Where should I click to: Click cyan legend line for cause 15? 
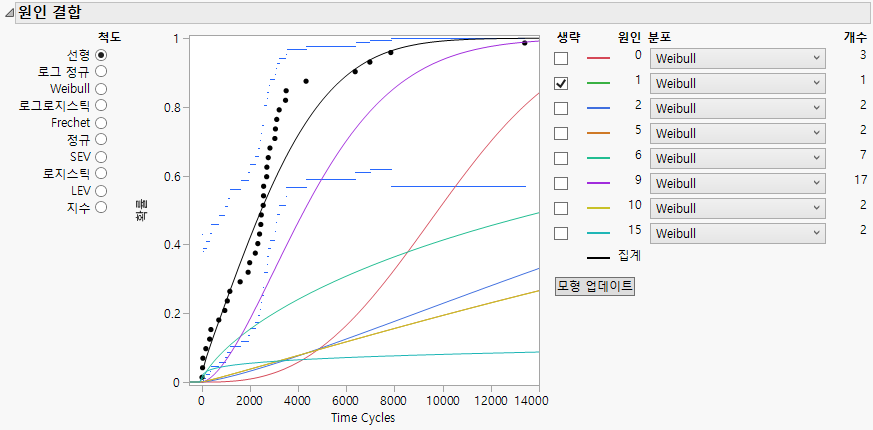(599, 233)
